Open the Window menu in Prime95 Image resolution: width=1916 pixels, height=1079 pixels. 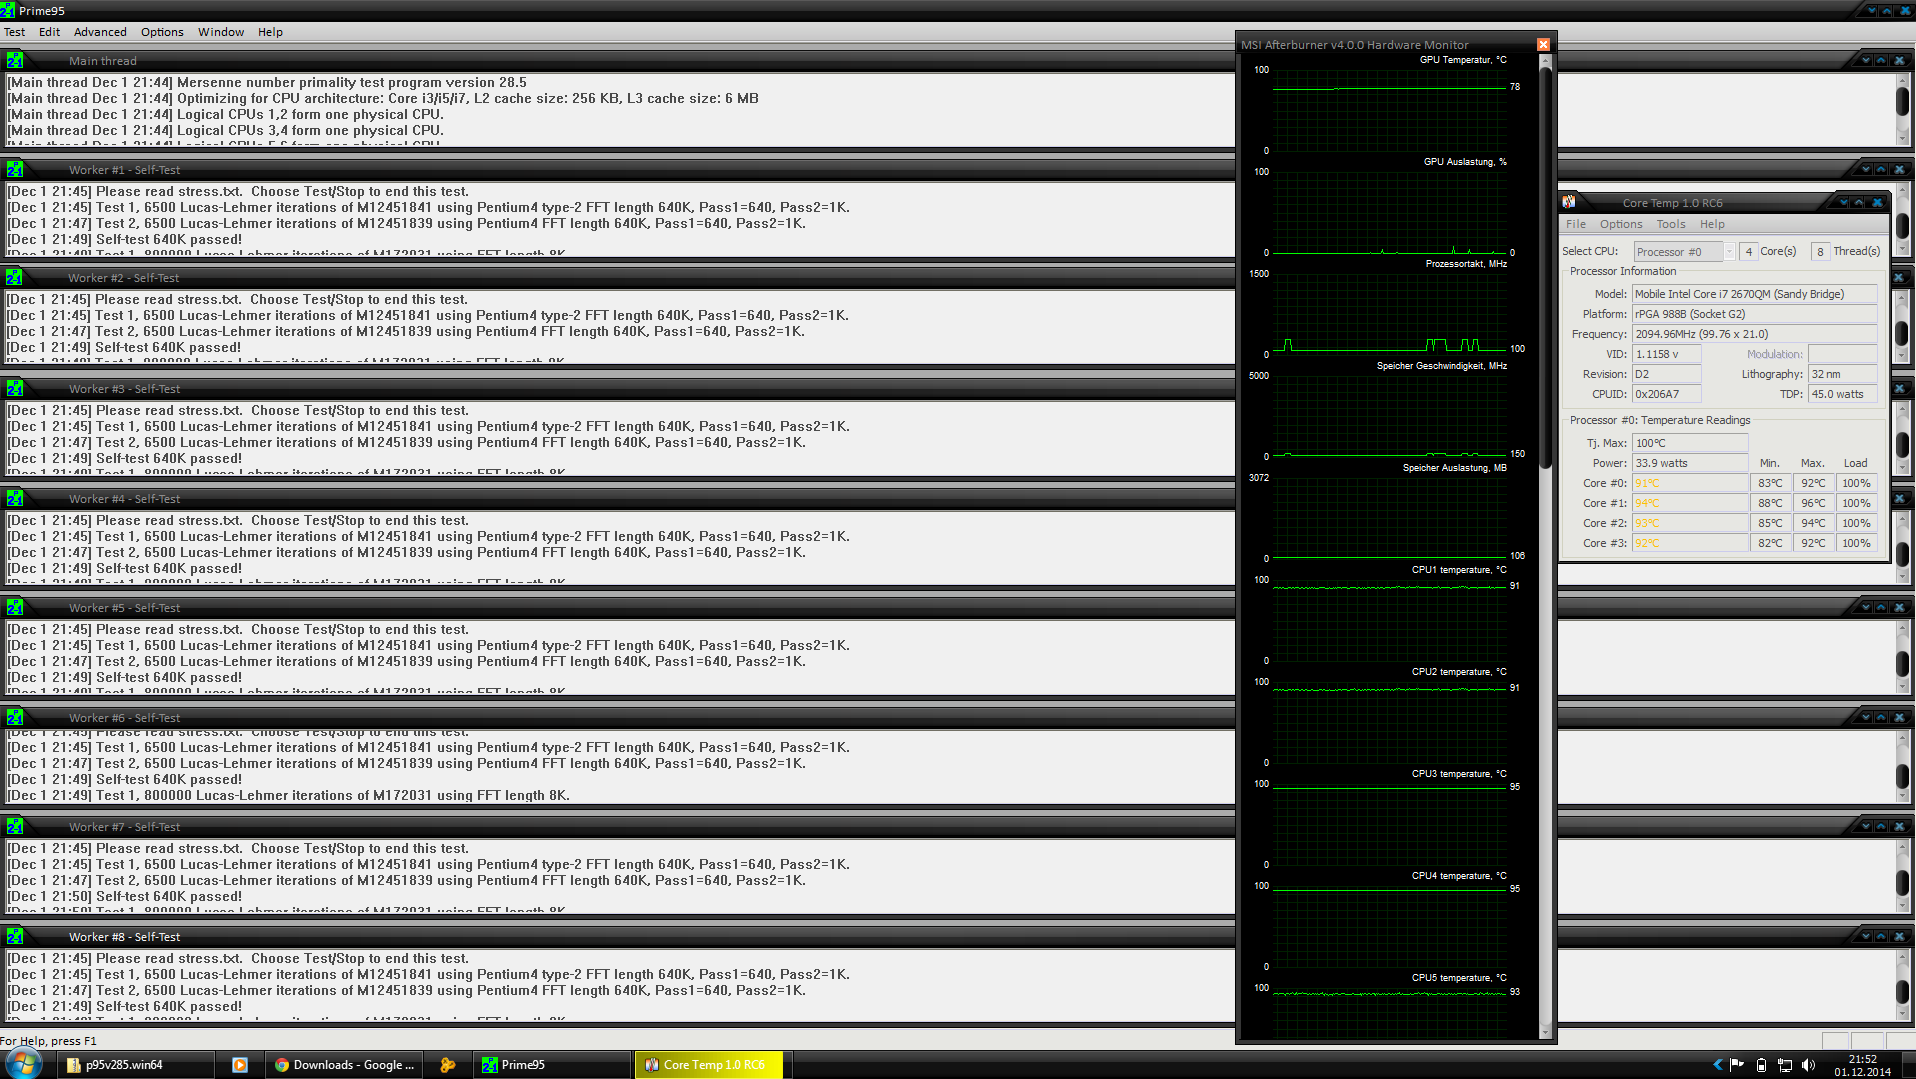[x=221, y=32]
